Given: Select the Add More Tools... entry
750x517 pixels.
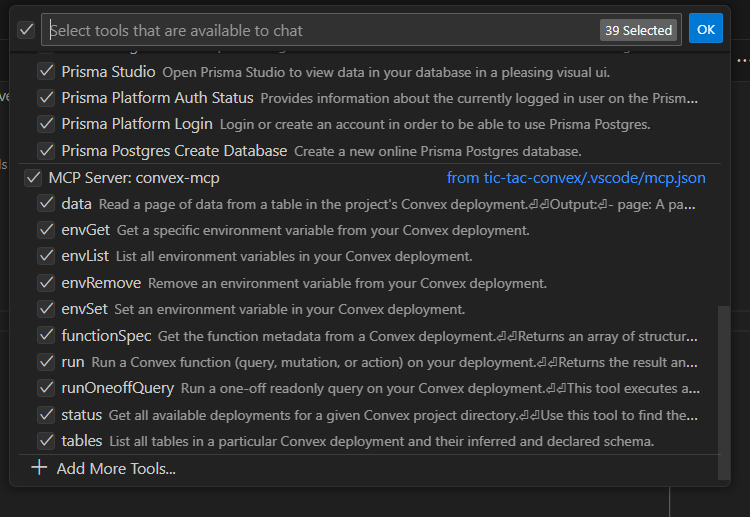Looking at the screenshot, I should click(x=369, y=468).
